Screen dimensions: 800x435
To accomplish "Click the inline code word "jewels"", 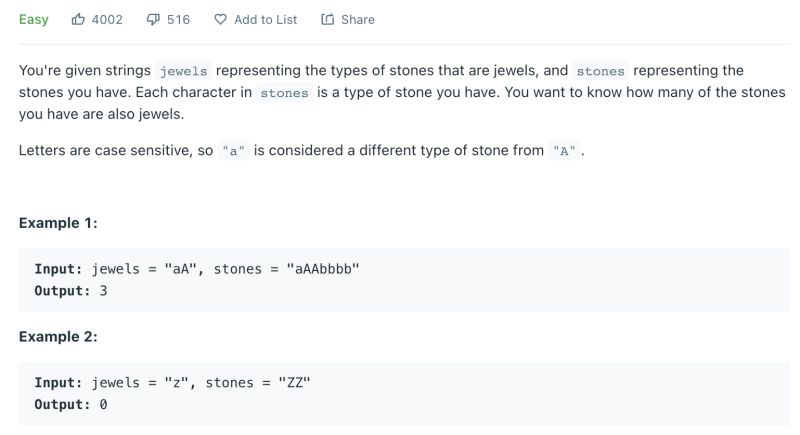I will click(x=183, y=71).
